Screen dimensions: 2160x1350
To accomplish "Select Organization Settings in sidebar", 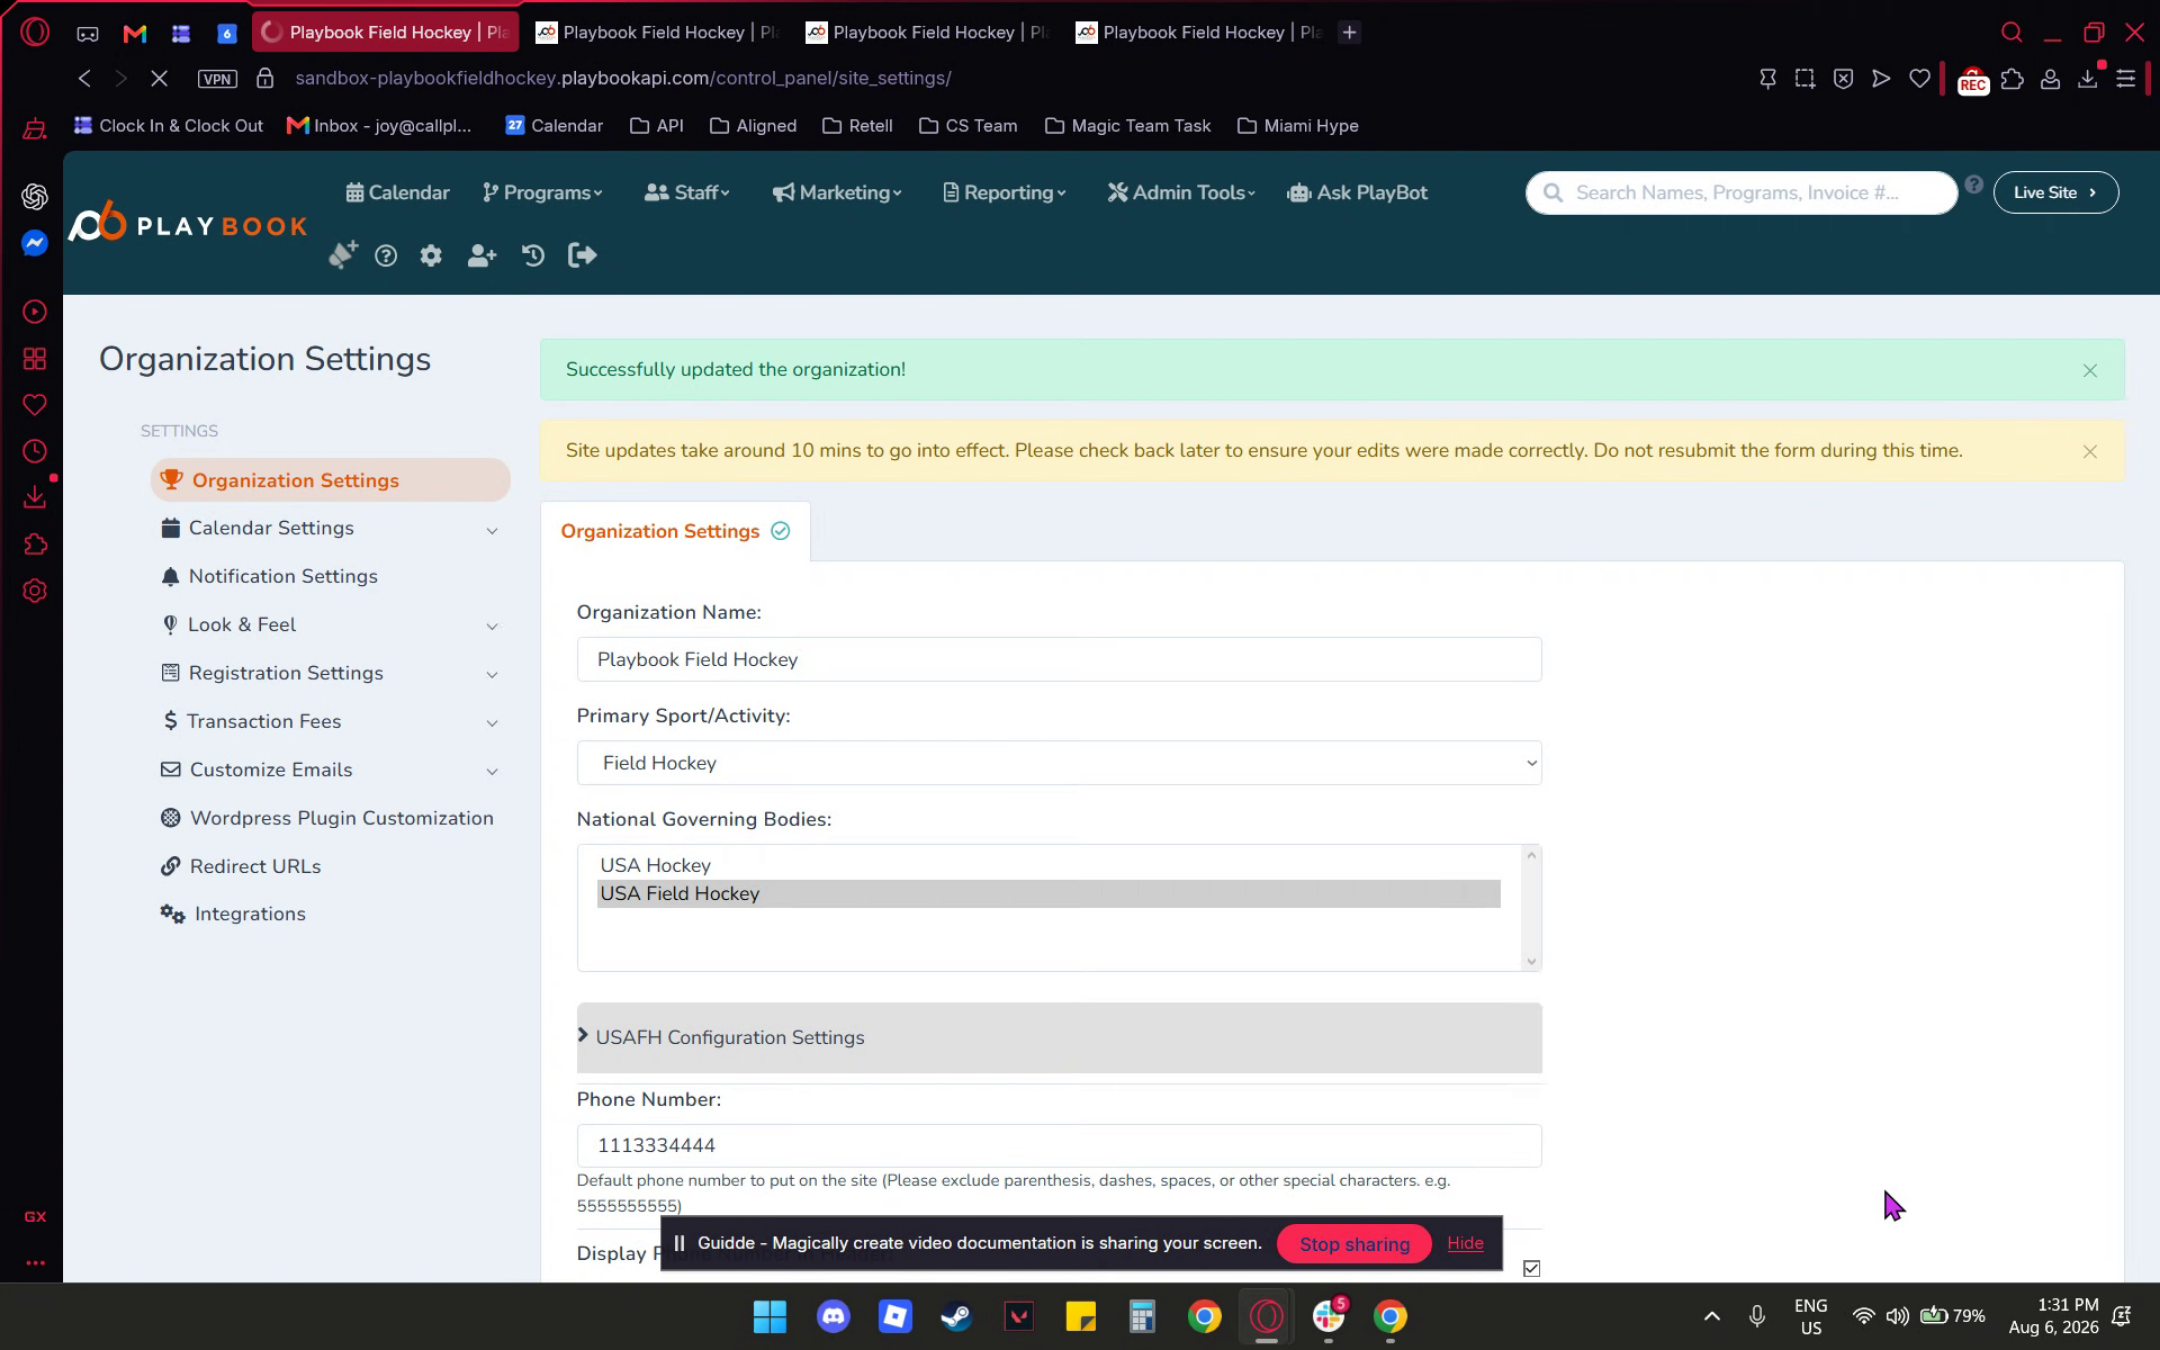I will (330, 480).
